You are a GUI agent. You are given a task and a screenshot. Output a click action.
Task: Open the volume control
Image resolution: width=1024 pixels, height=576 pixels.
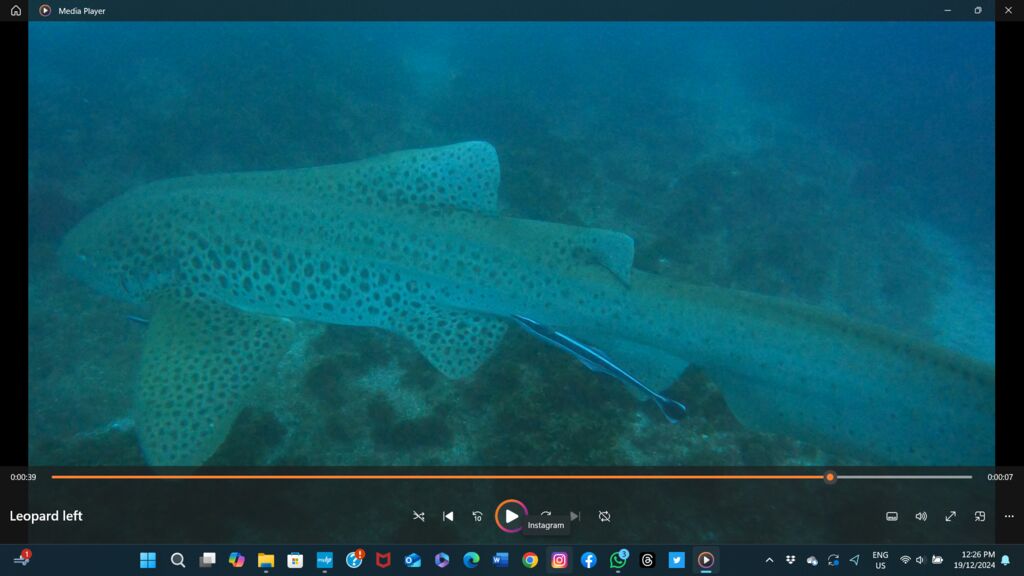pos(921,516)
